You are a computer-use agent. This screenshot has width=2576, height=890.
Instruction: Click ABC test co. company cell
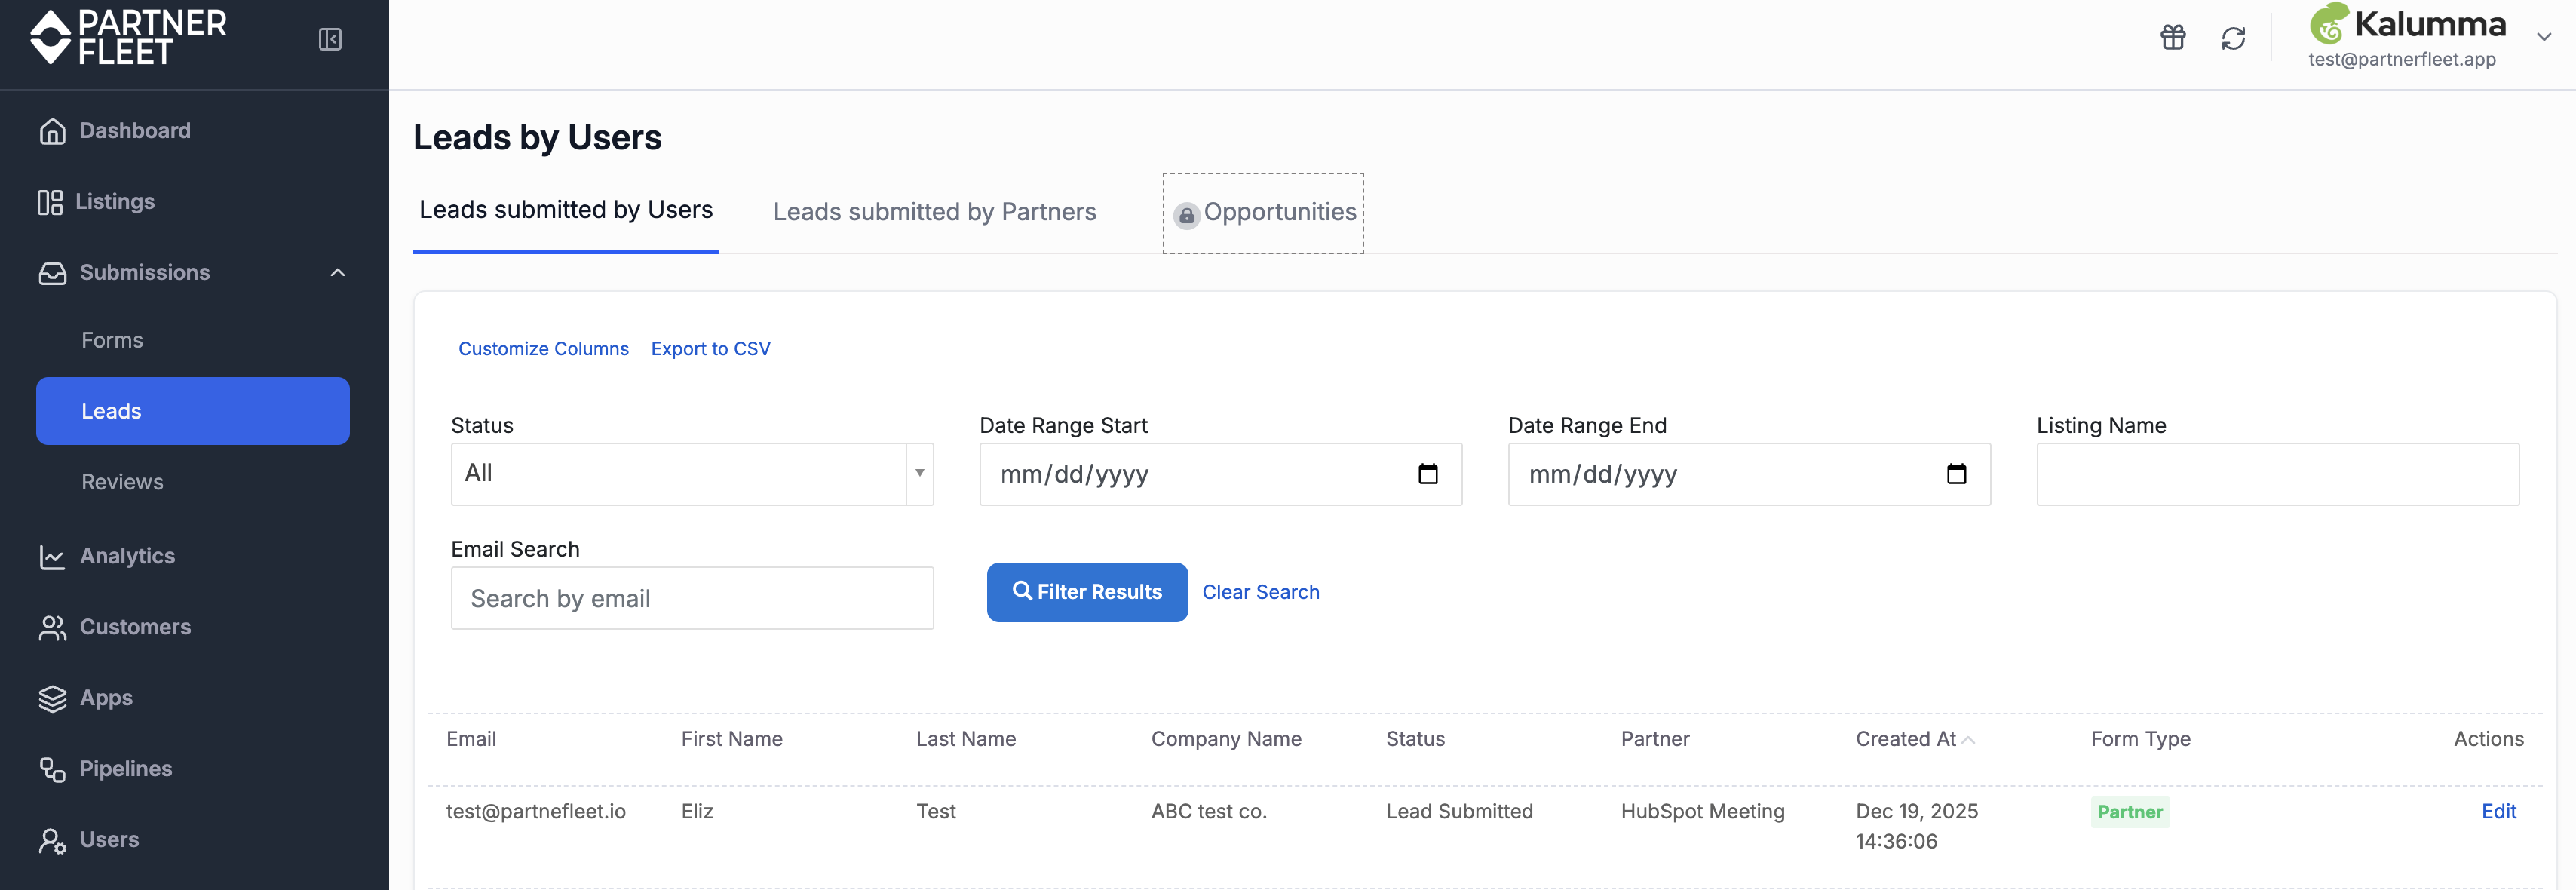click(x=1208, y=811)
